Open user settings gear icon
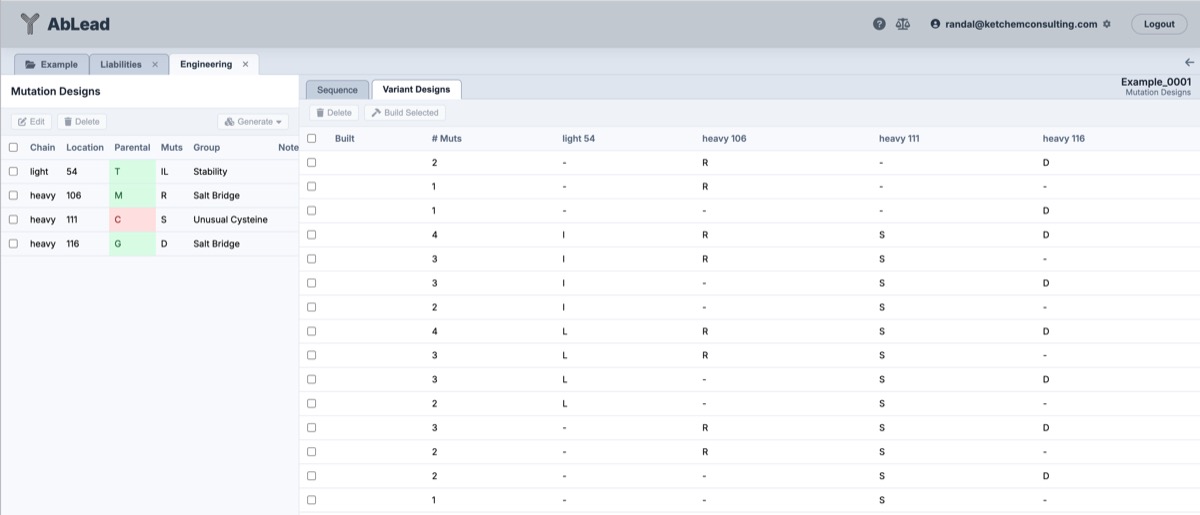The height and width of the screenshot is (515, 1200). coord(1107,24)
